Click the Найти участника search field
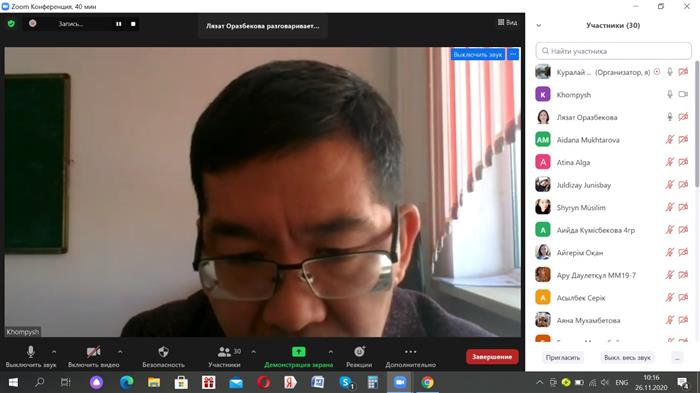Screen dimensions: 700x393 [x=613, y=51]
